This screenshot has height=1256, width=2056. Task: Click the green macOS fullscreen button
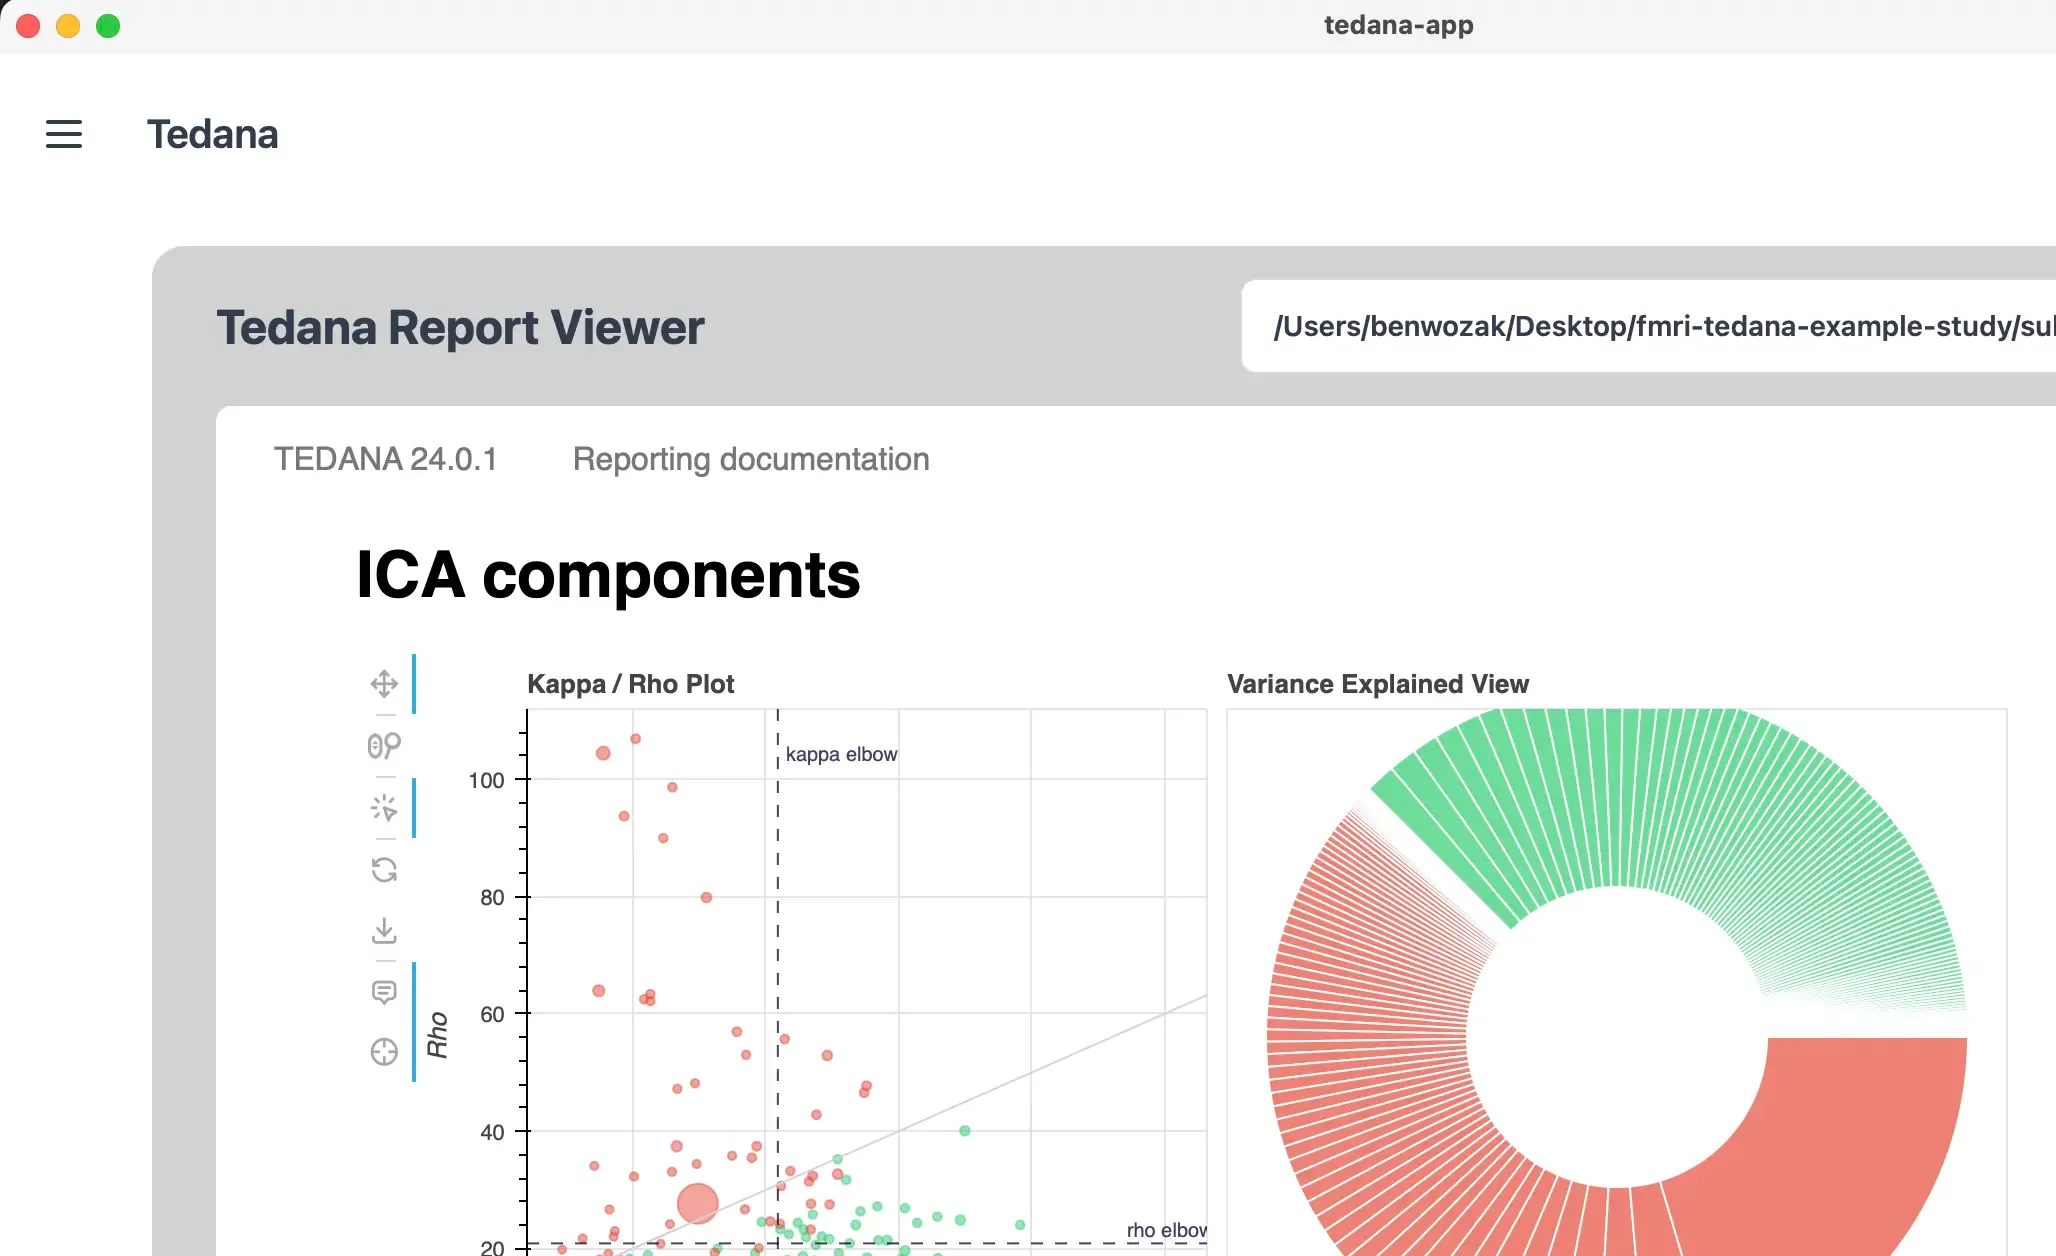click(x=108, y=26)
